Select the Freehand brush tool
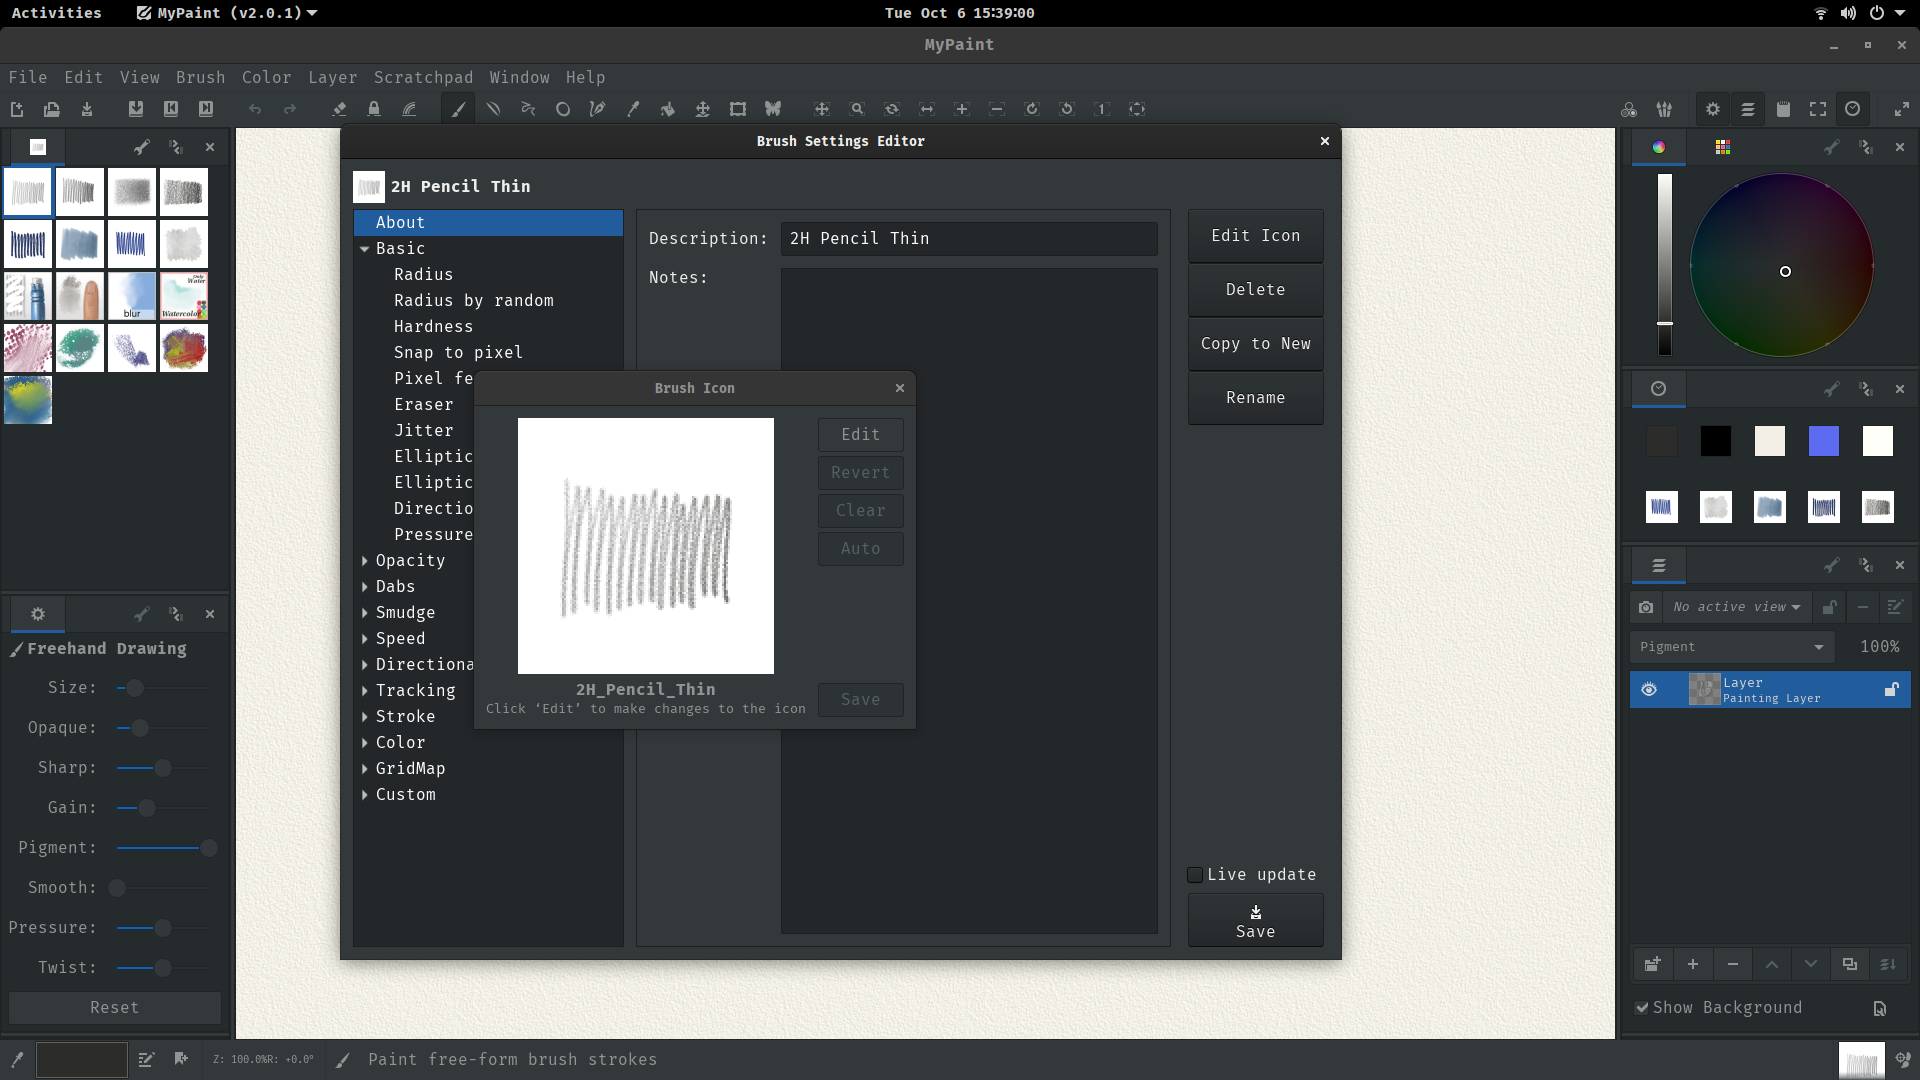1920x1080 pixels. (x=458, y=109)
